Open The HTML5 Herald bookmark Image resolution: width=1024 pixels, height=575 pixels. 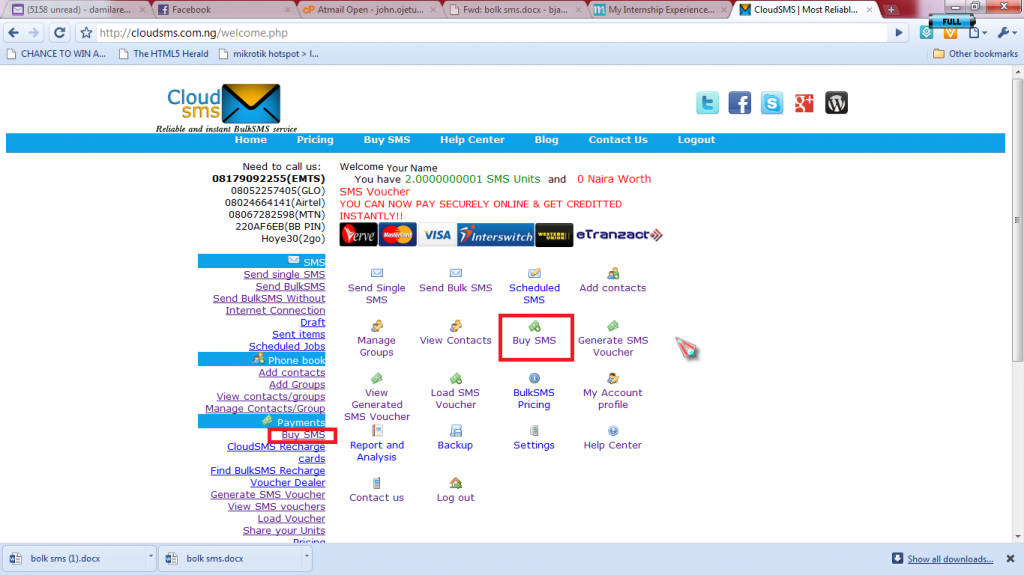(163, 54)
